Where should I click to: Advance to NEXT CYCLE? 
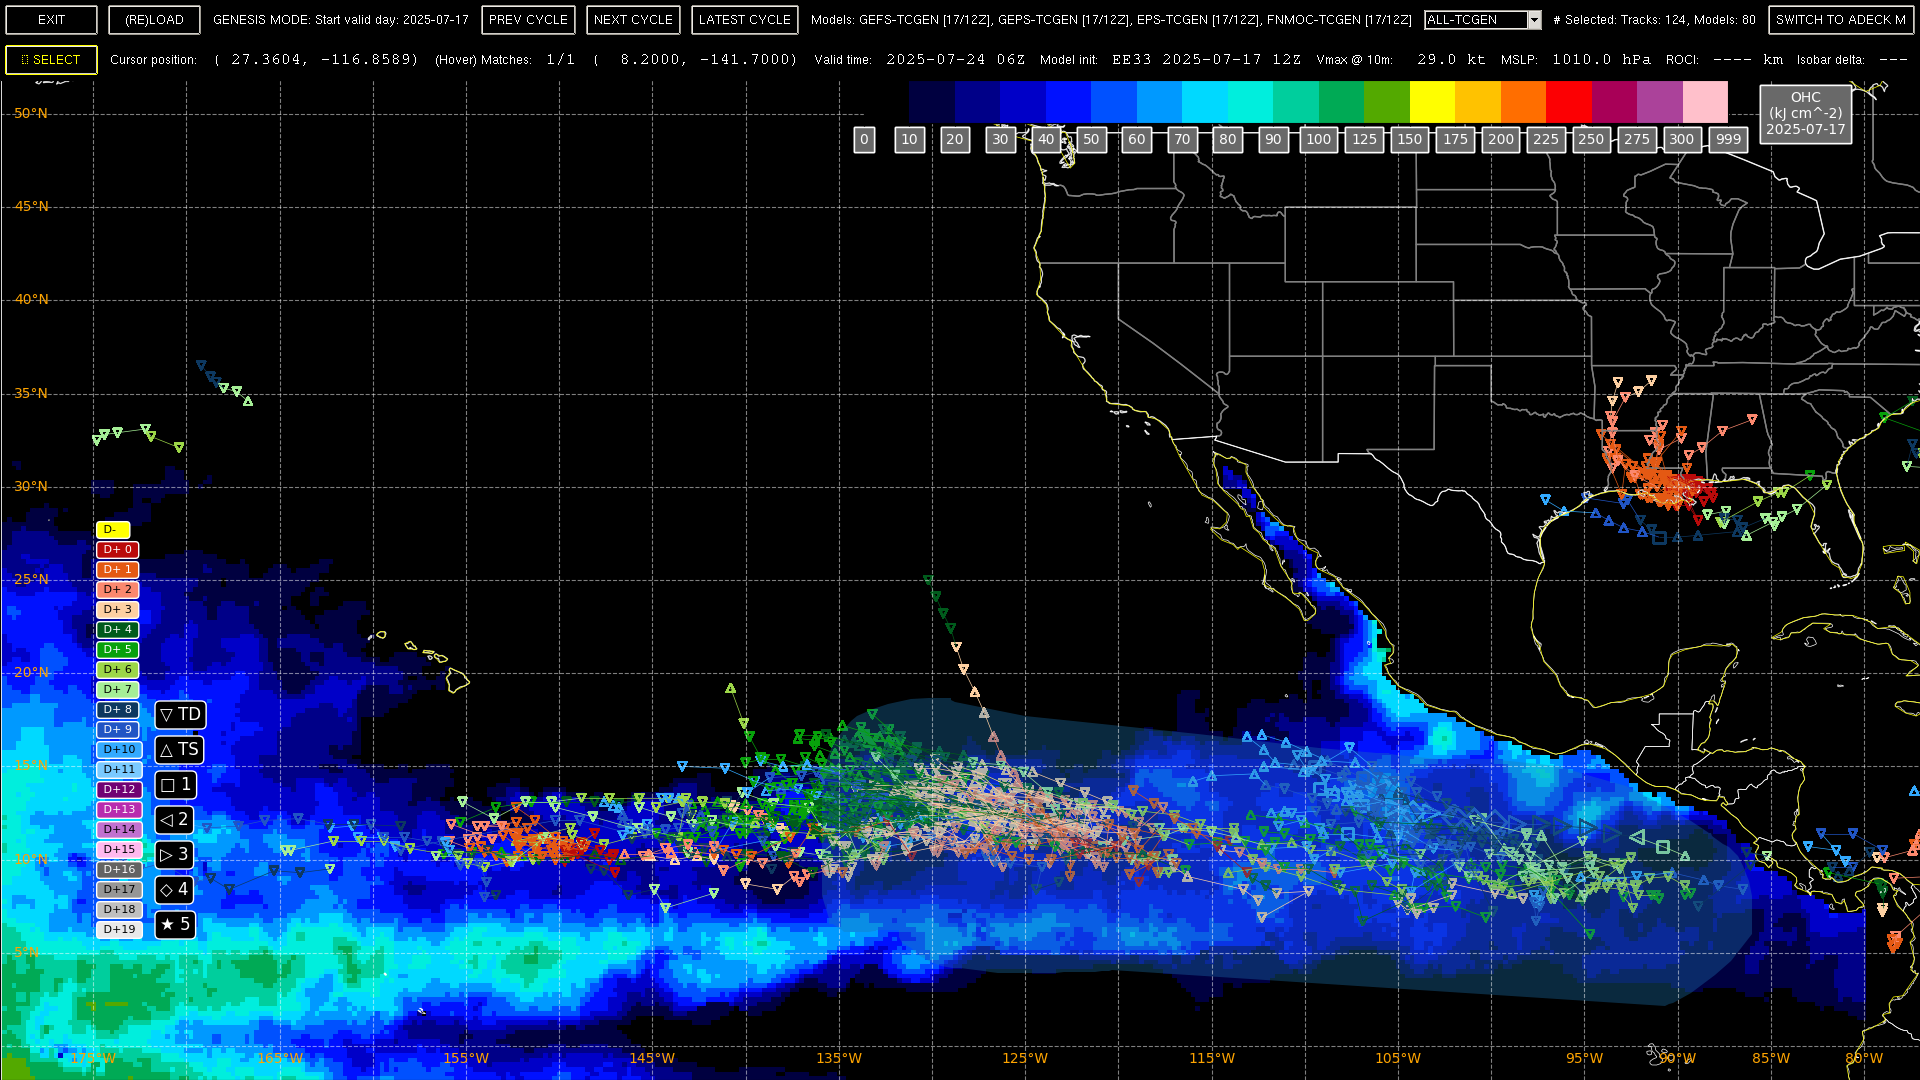(633, 20)
